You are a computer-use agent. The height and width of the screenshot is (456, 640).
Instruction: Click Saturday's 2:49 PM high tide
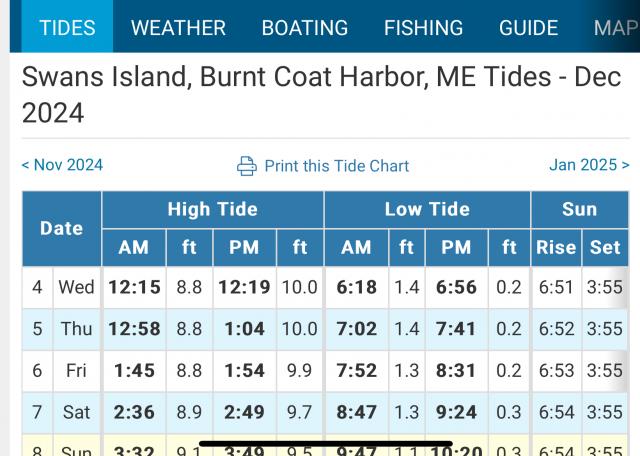coord(244,411)
